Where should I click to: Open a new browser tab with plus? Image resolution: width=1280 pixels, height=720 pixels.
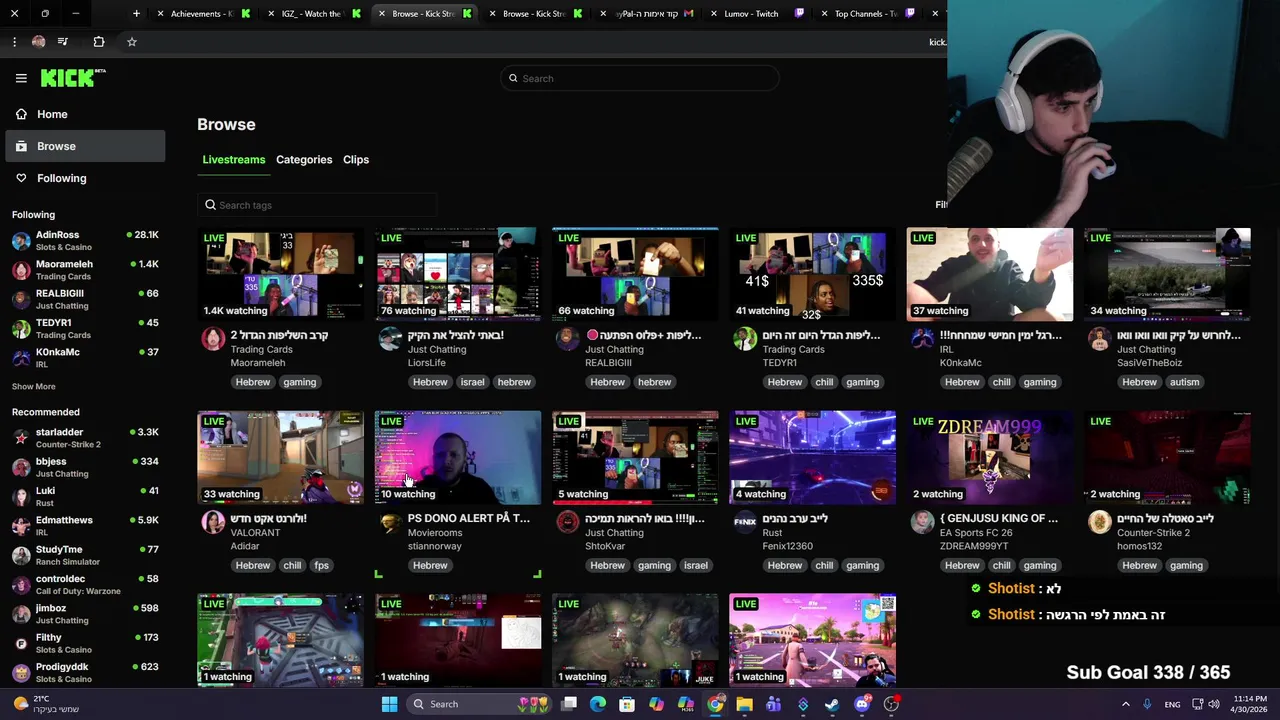[136, 13]
